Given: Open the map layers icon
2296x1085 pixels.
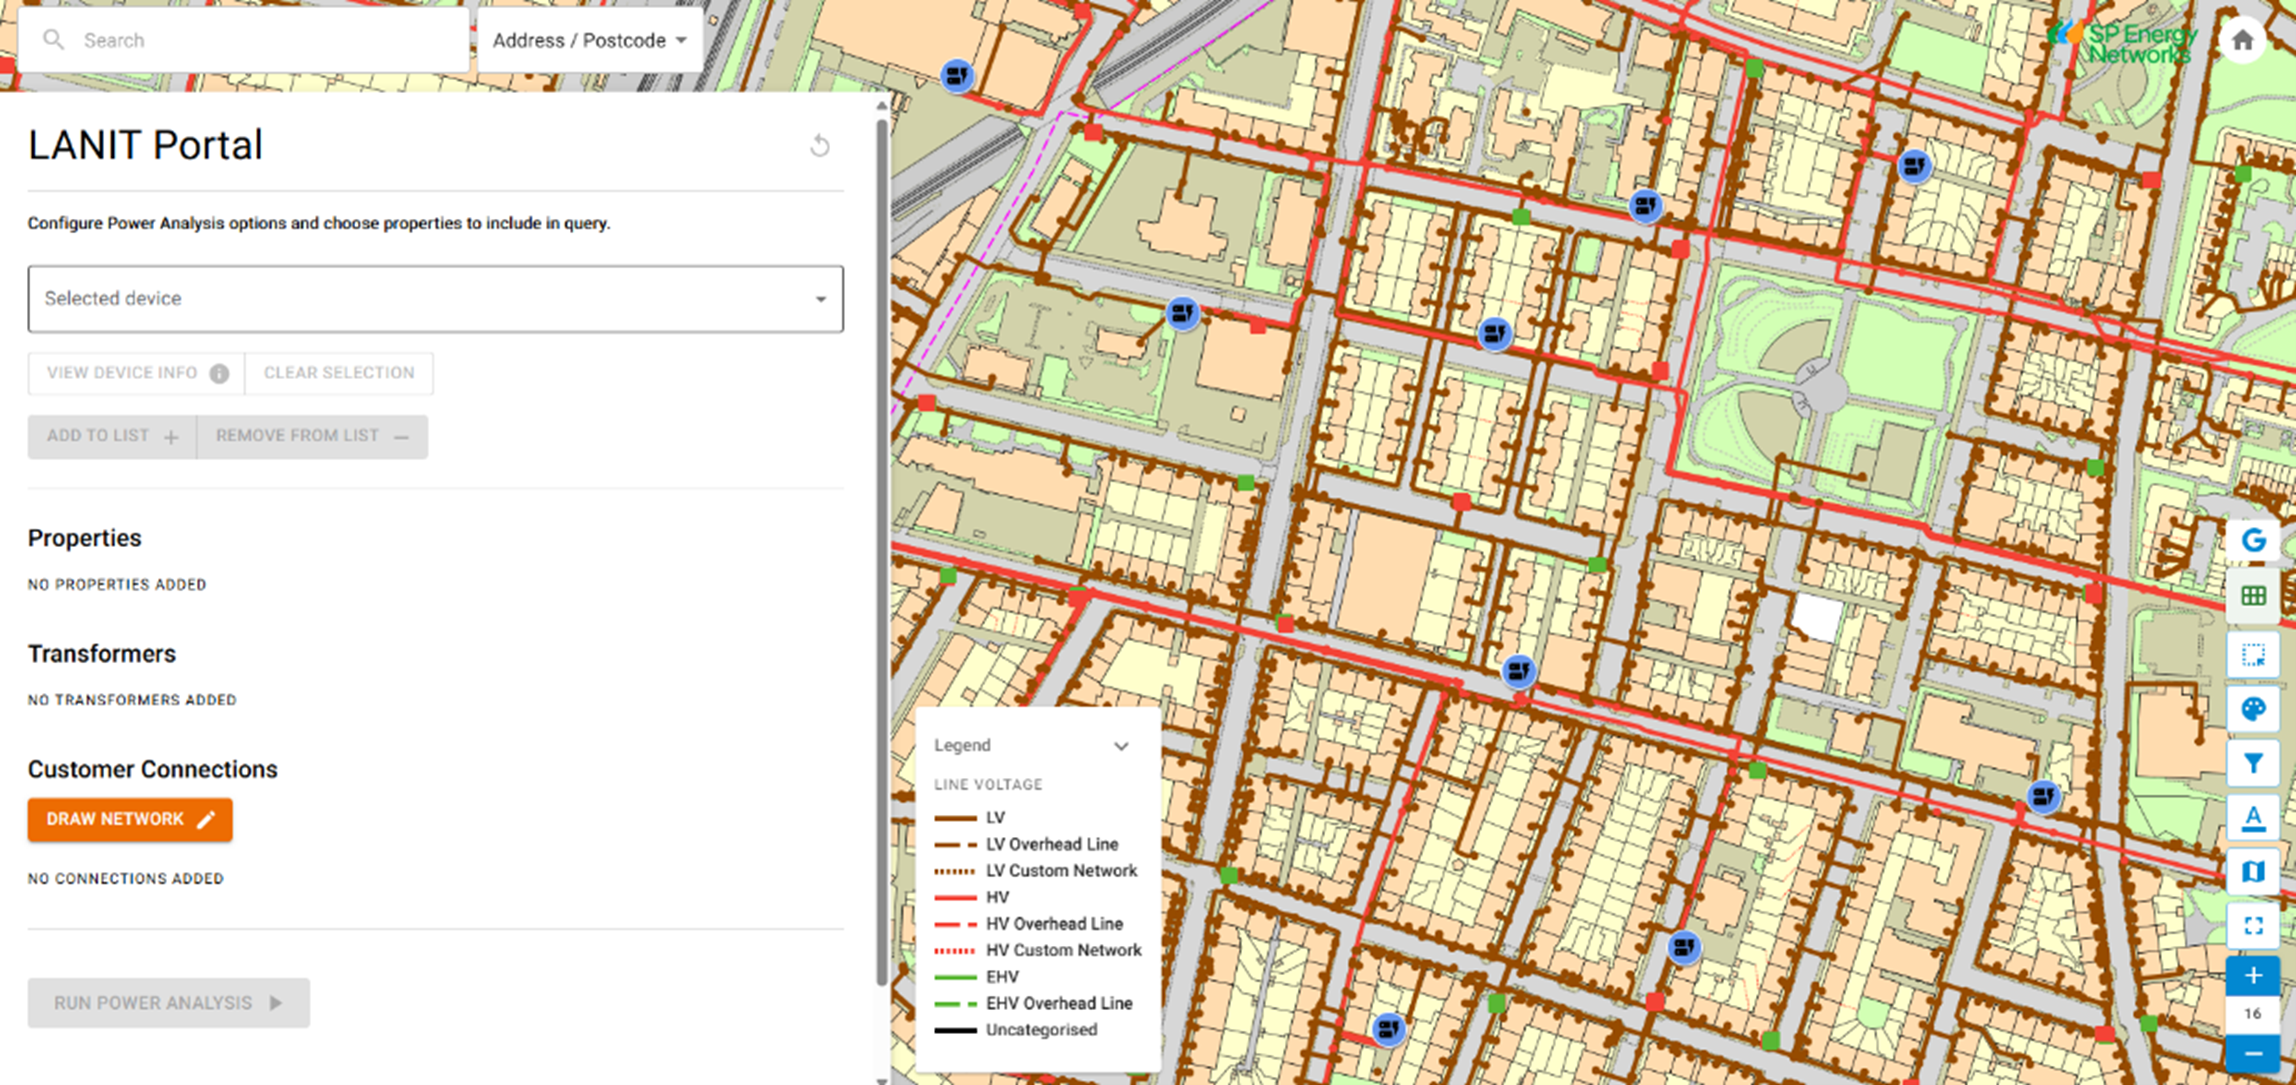Looking at the screenshot, I should [x=2254, y=871].
